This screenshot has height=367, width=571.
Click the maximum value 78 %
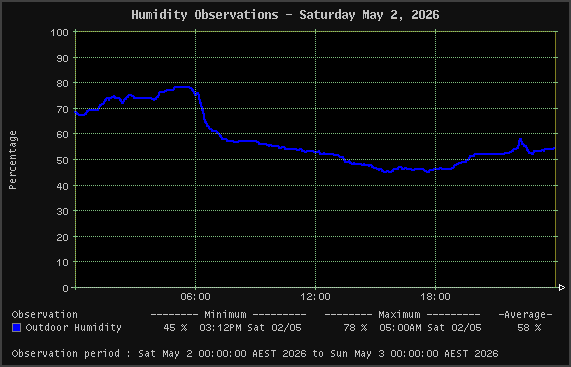click(x=355, y=328)
